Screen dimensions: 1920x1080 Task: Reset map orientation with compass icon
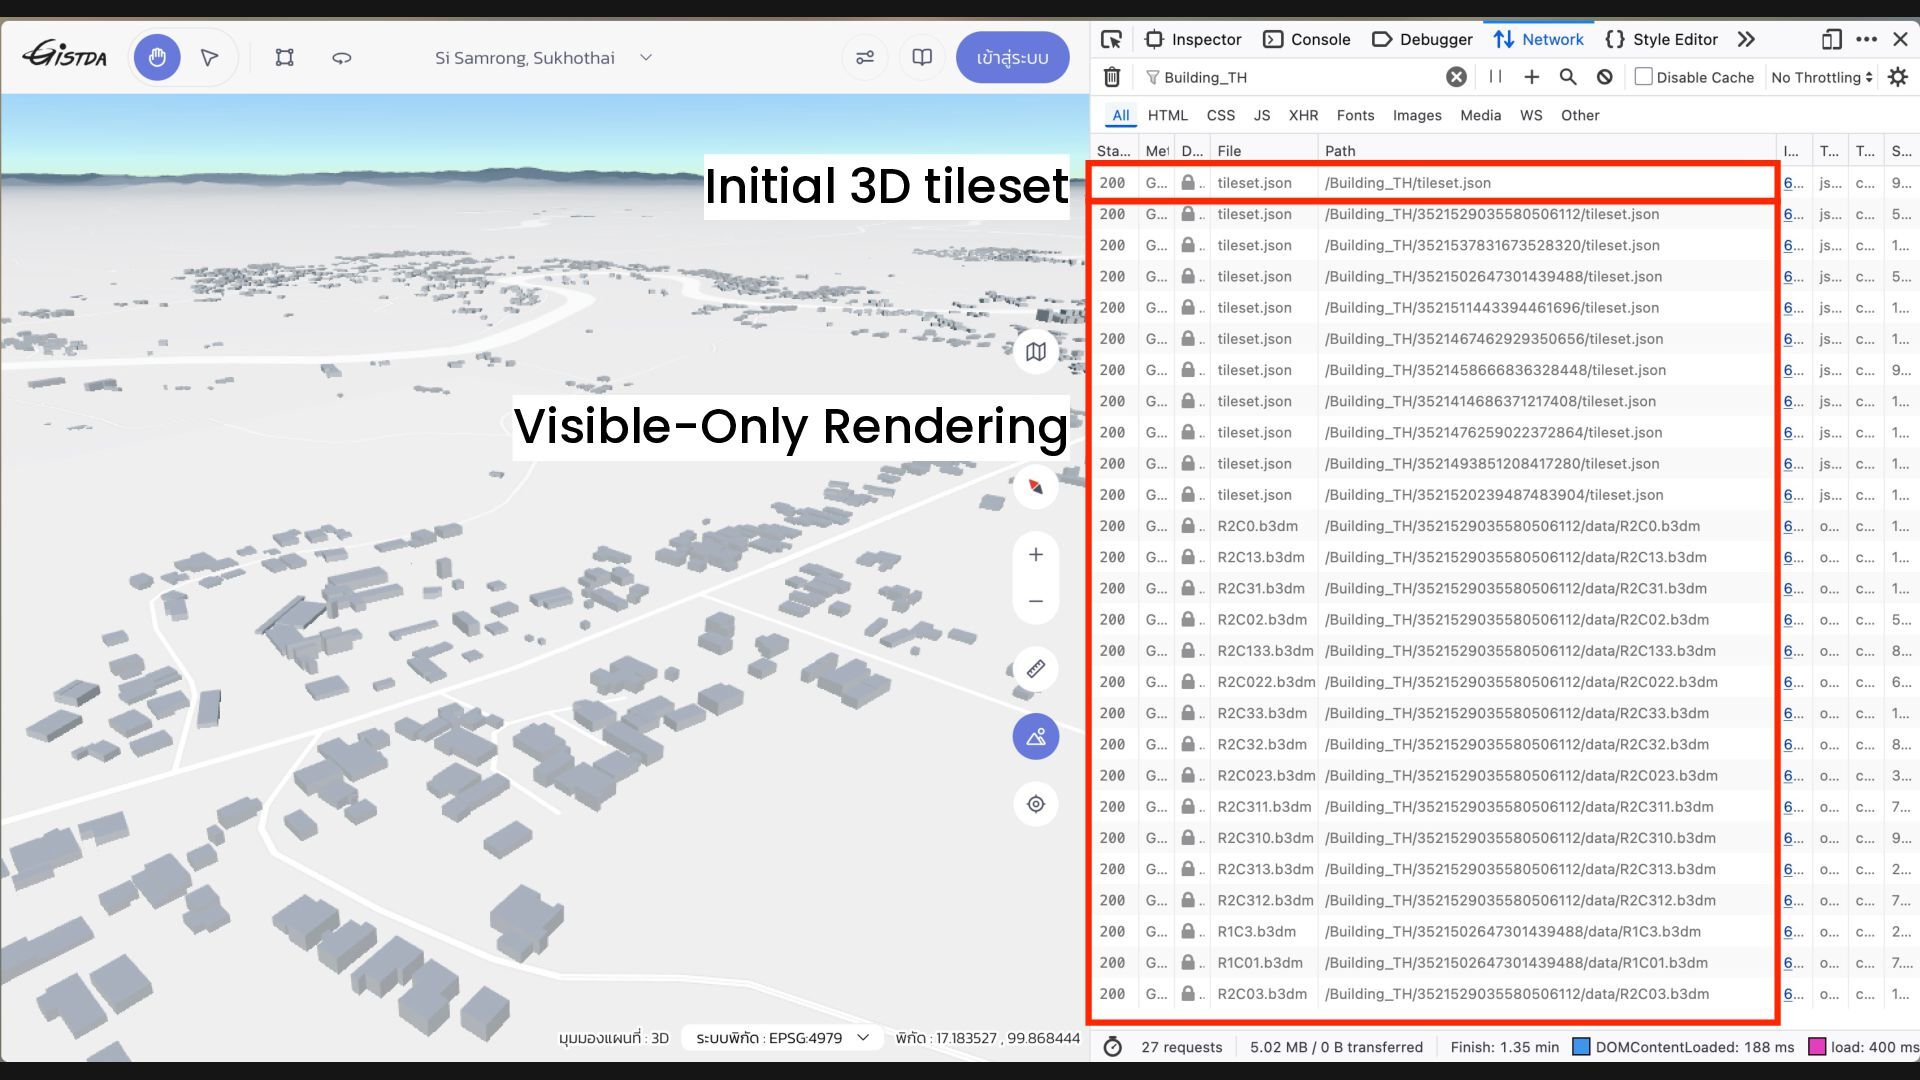pyautogui.click(x=1036, y=487)
